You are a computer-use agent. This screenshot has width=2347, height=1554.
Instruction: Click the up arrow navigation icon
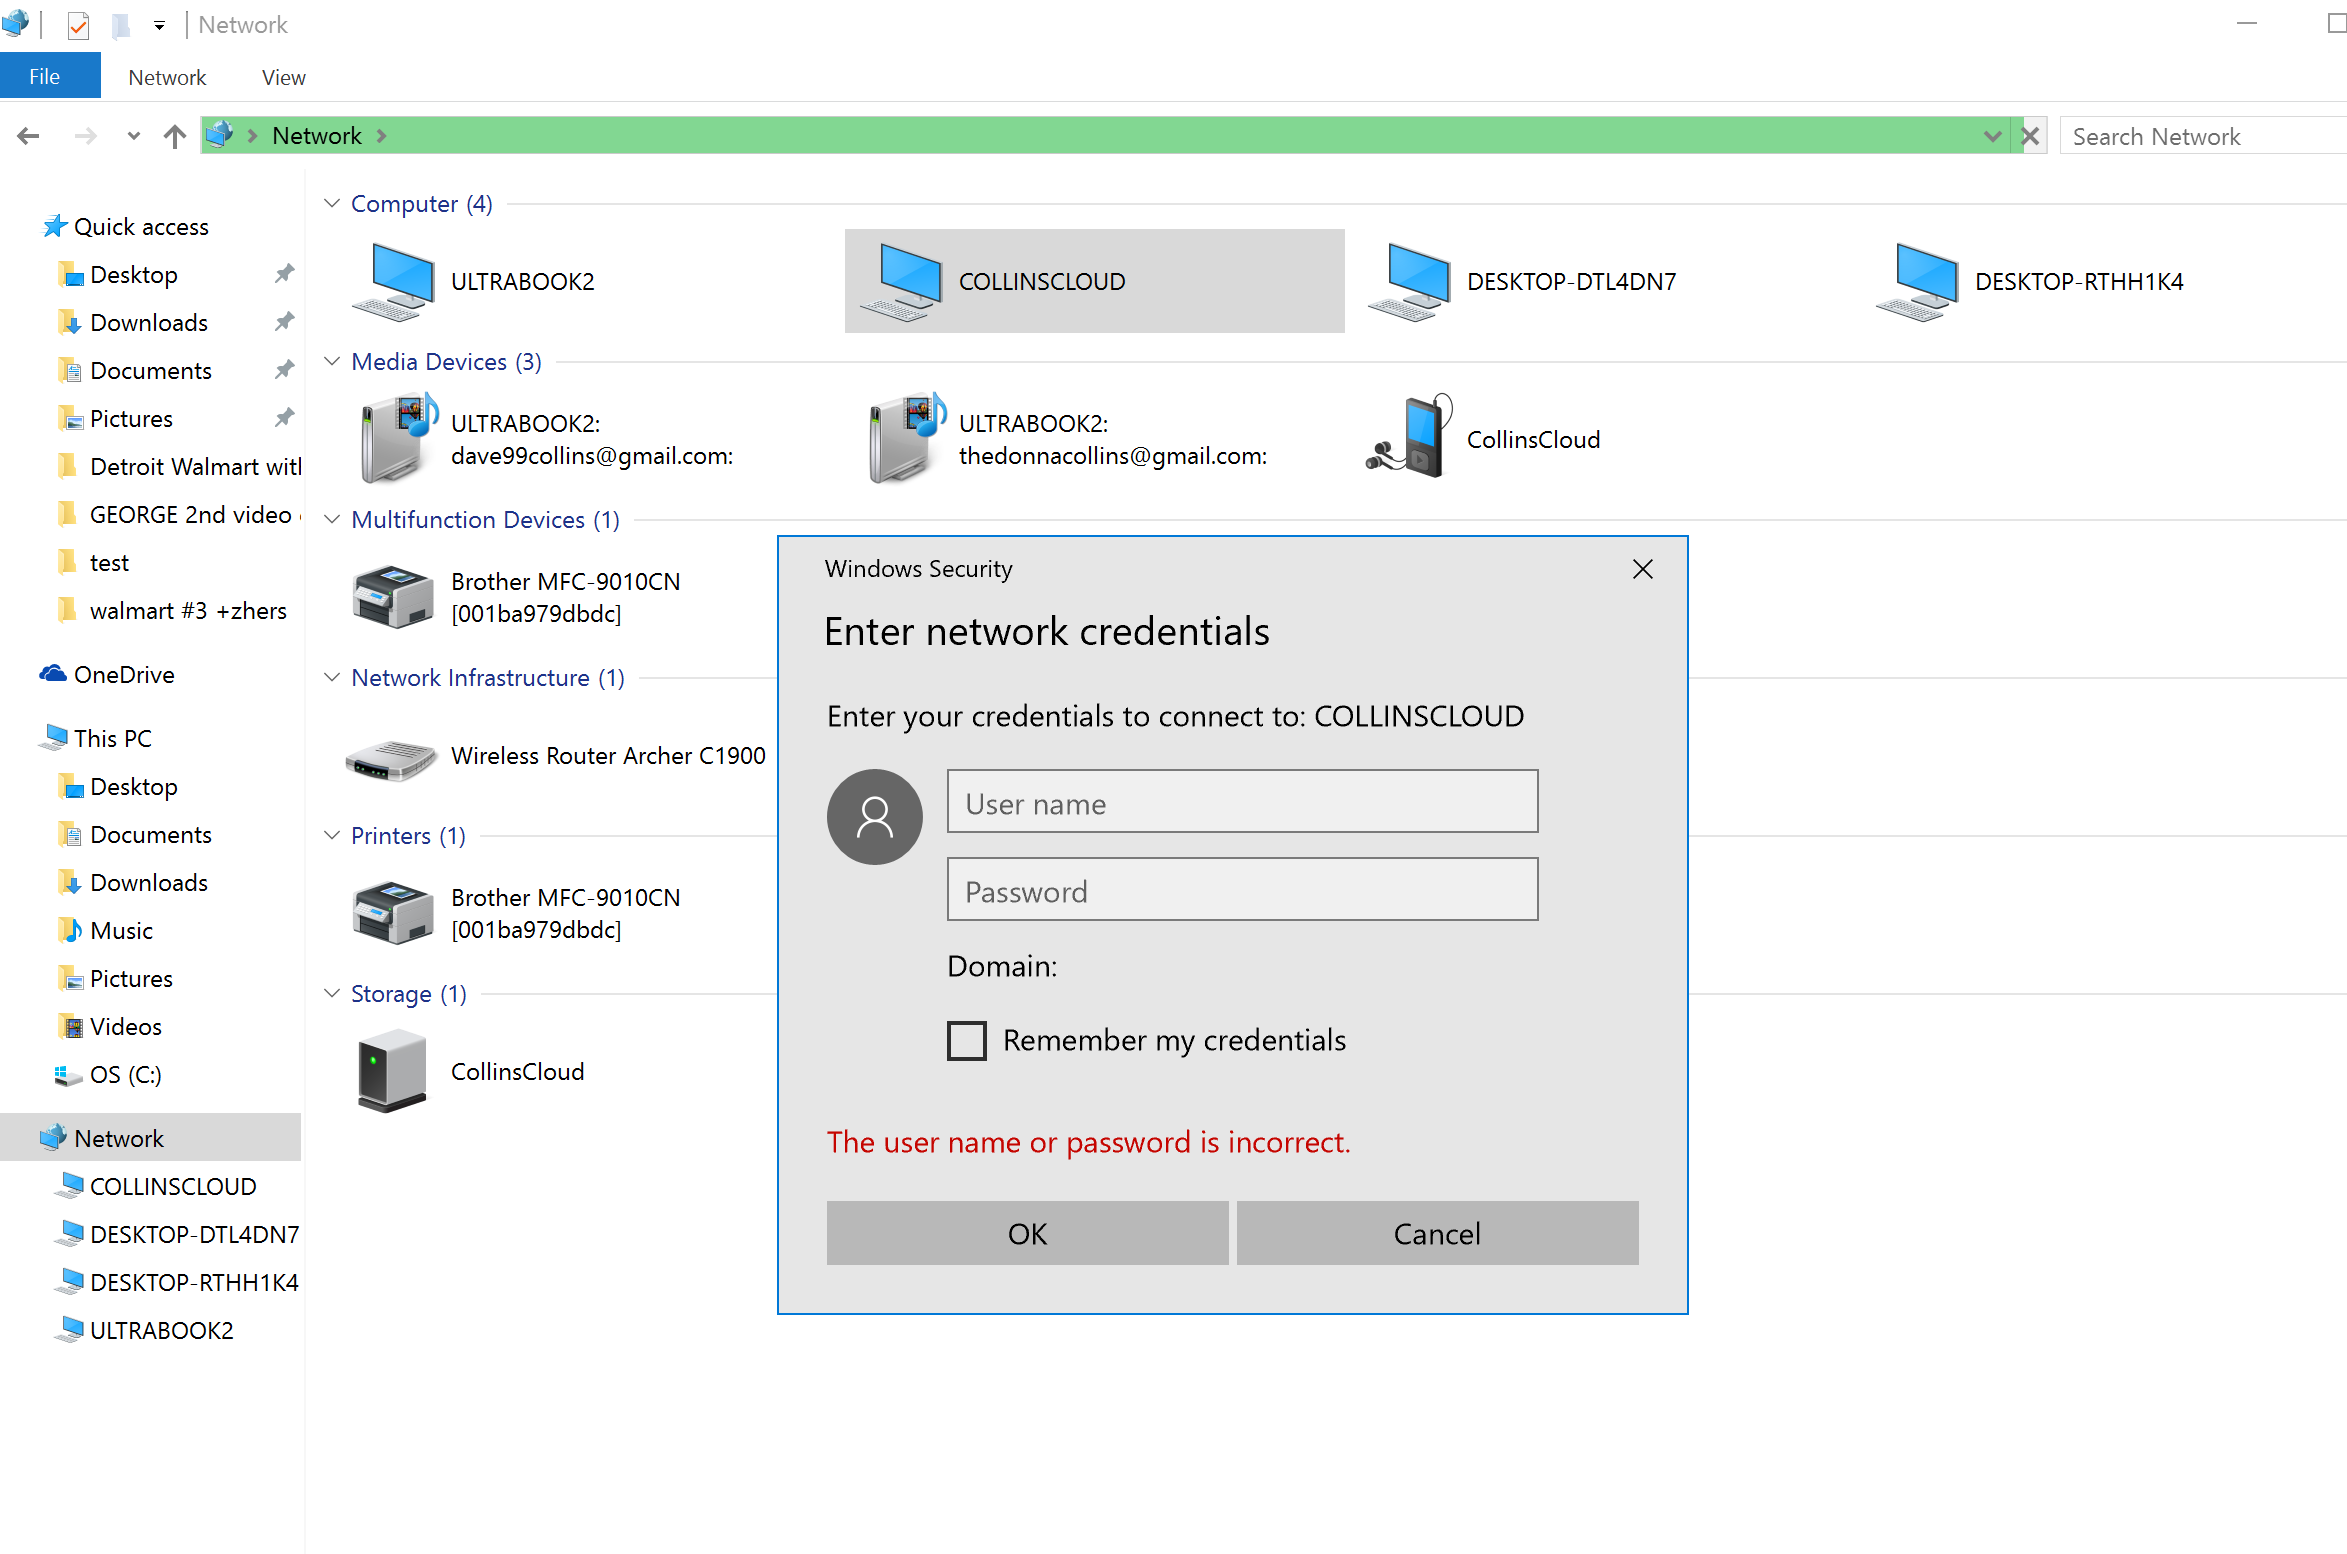click(175, 136)
